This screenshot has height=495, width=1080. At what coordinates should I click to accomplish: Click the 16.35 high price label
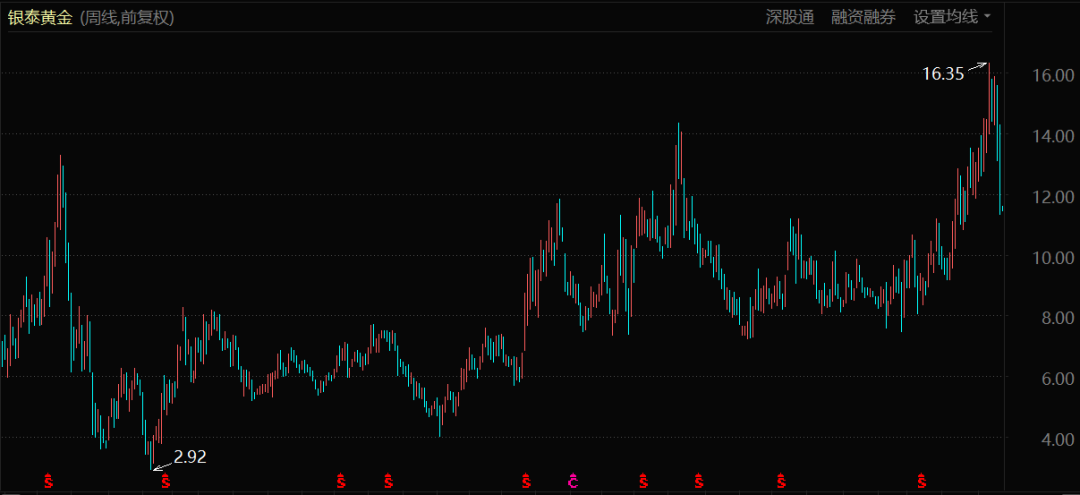[x=942, y=73]
